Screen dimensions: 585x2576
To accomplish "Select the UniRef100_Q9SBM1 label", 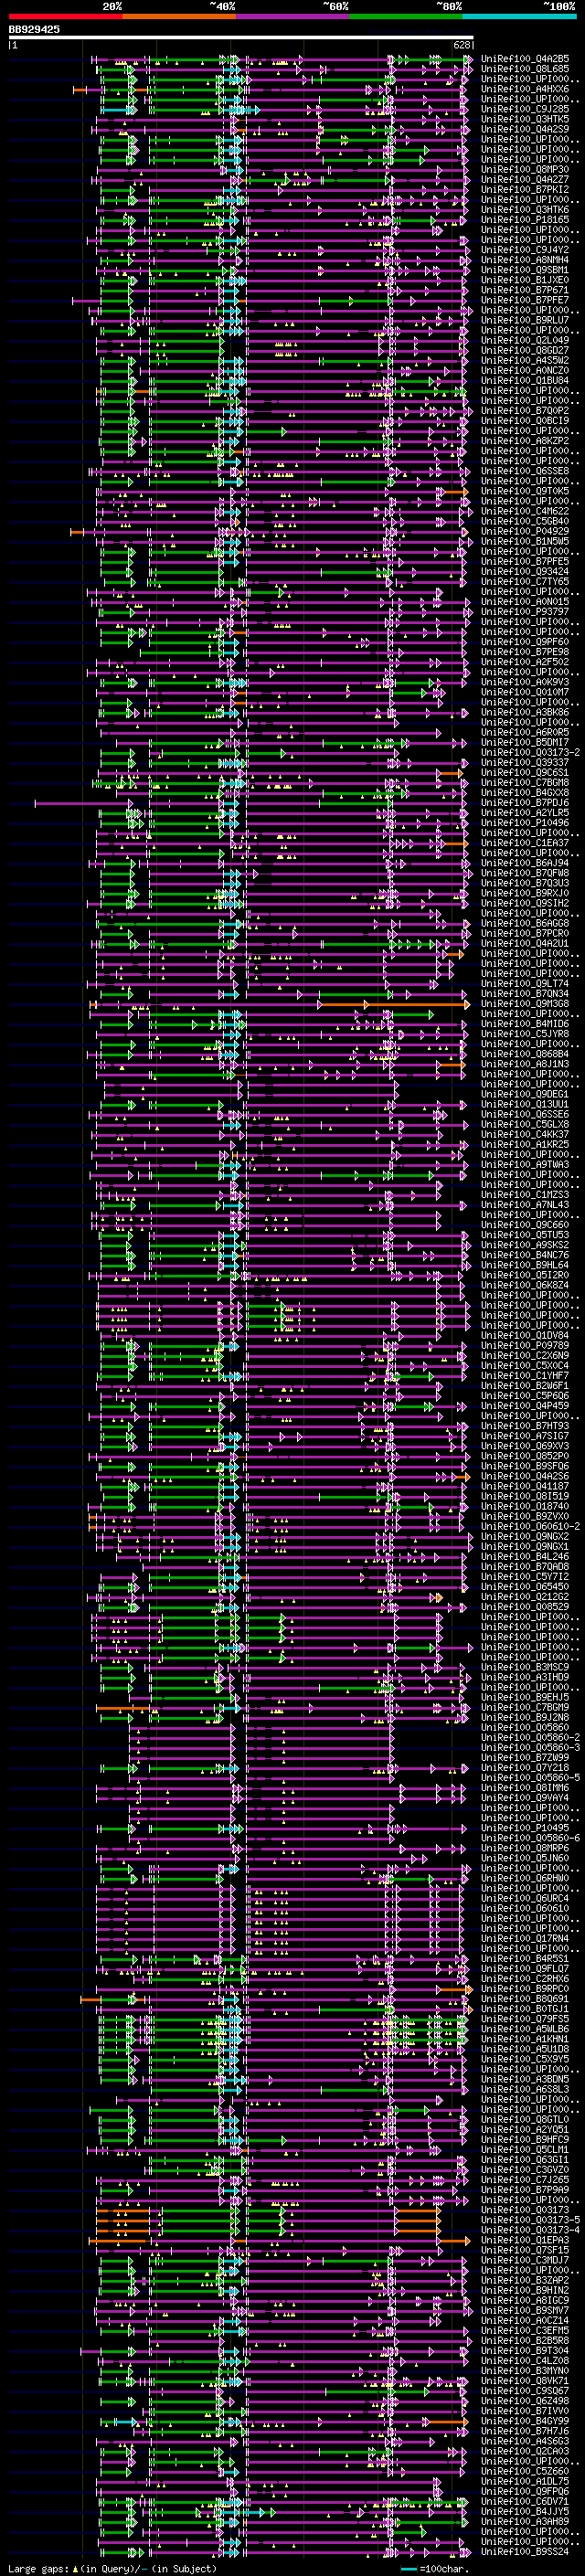I will point(525,270).
